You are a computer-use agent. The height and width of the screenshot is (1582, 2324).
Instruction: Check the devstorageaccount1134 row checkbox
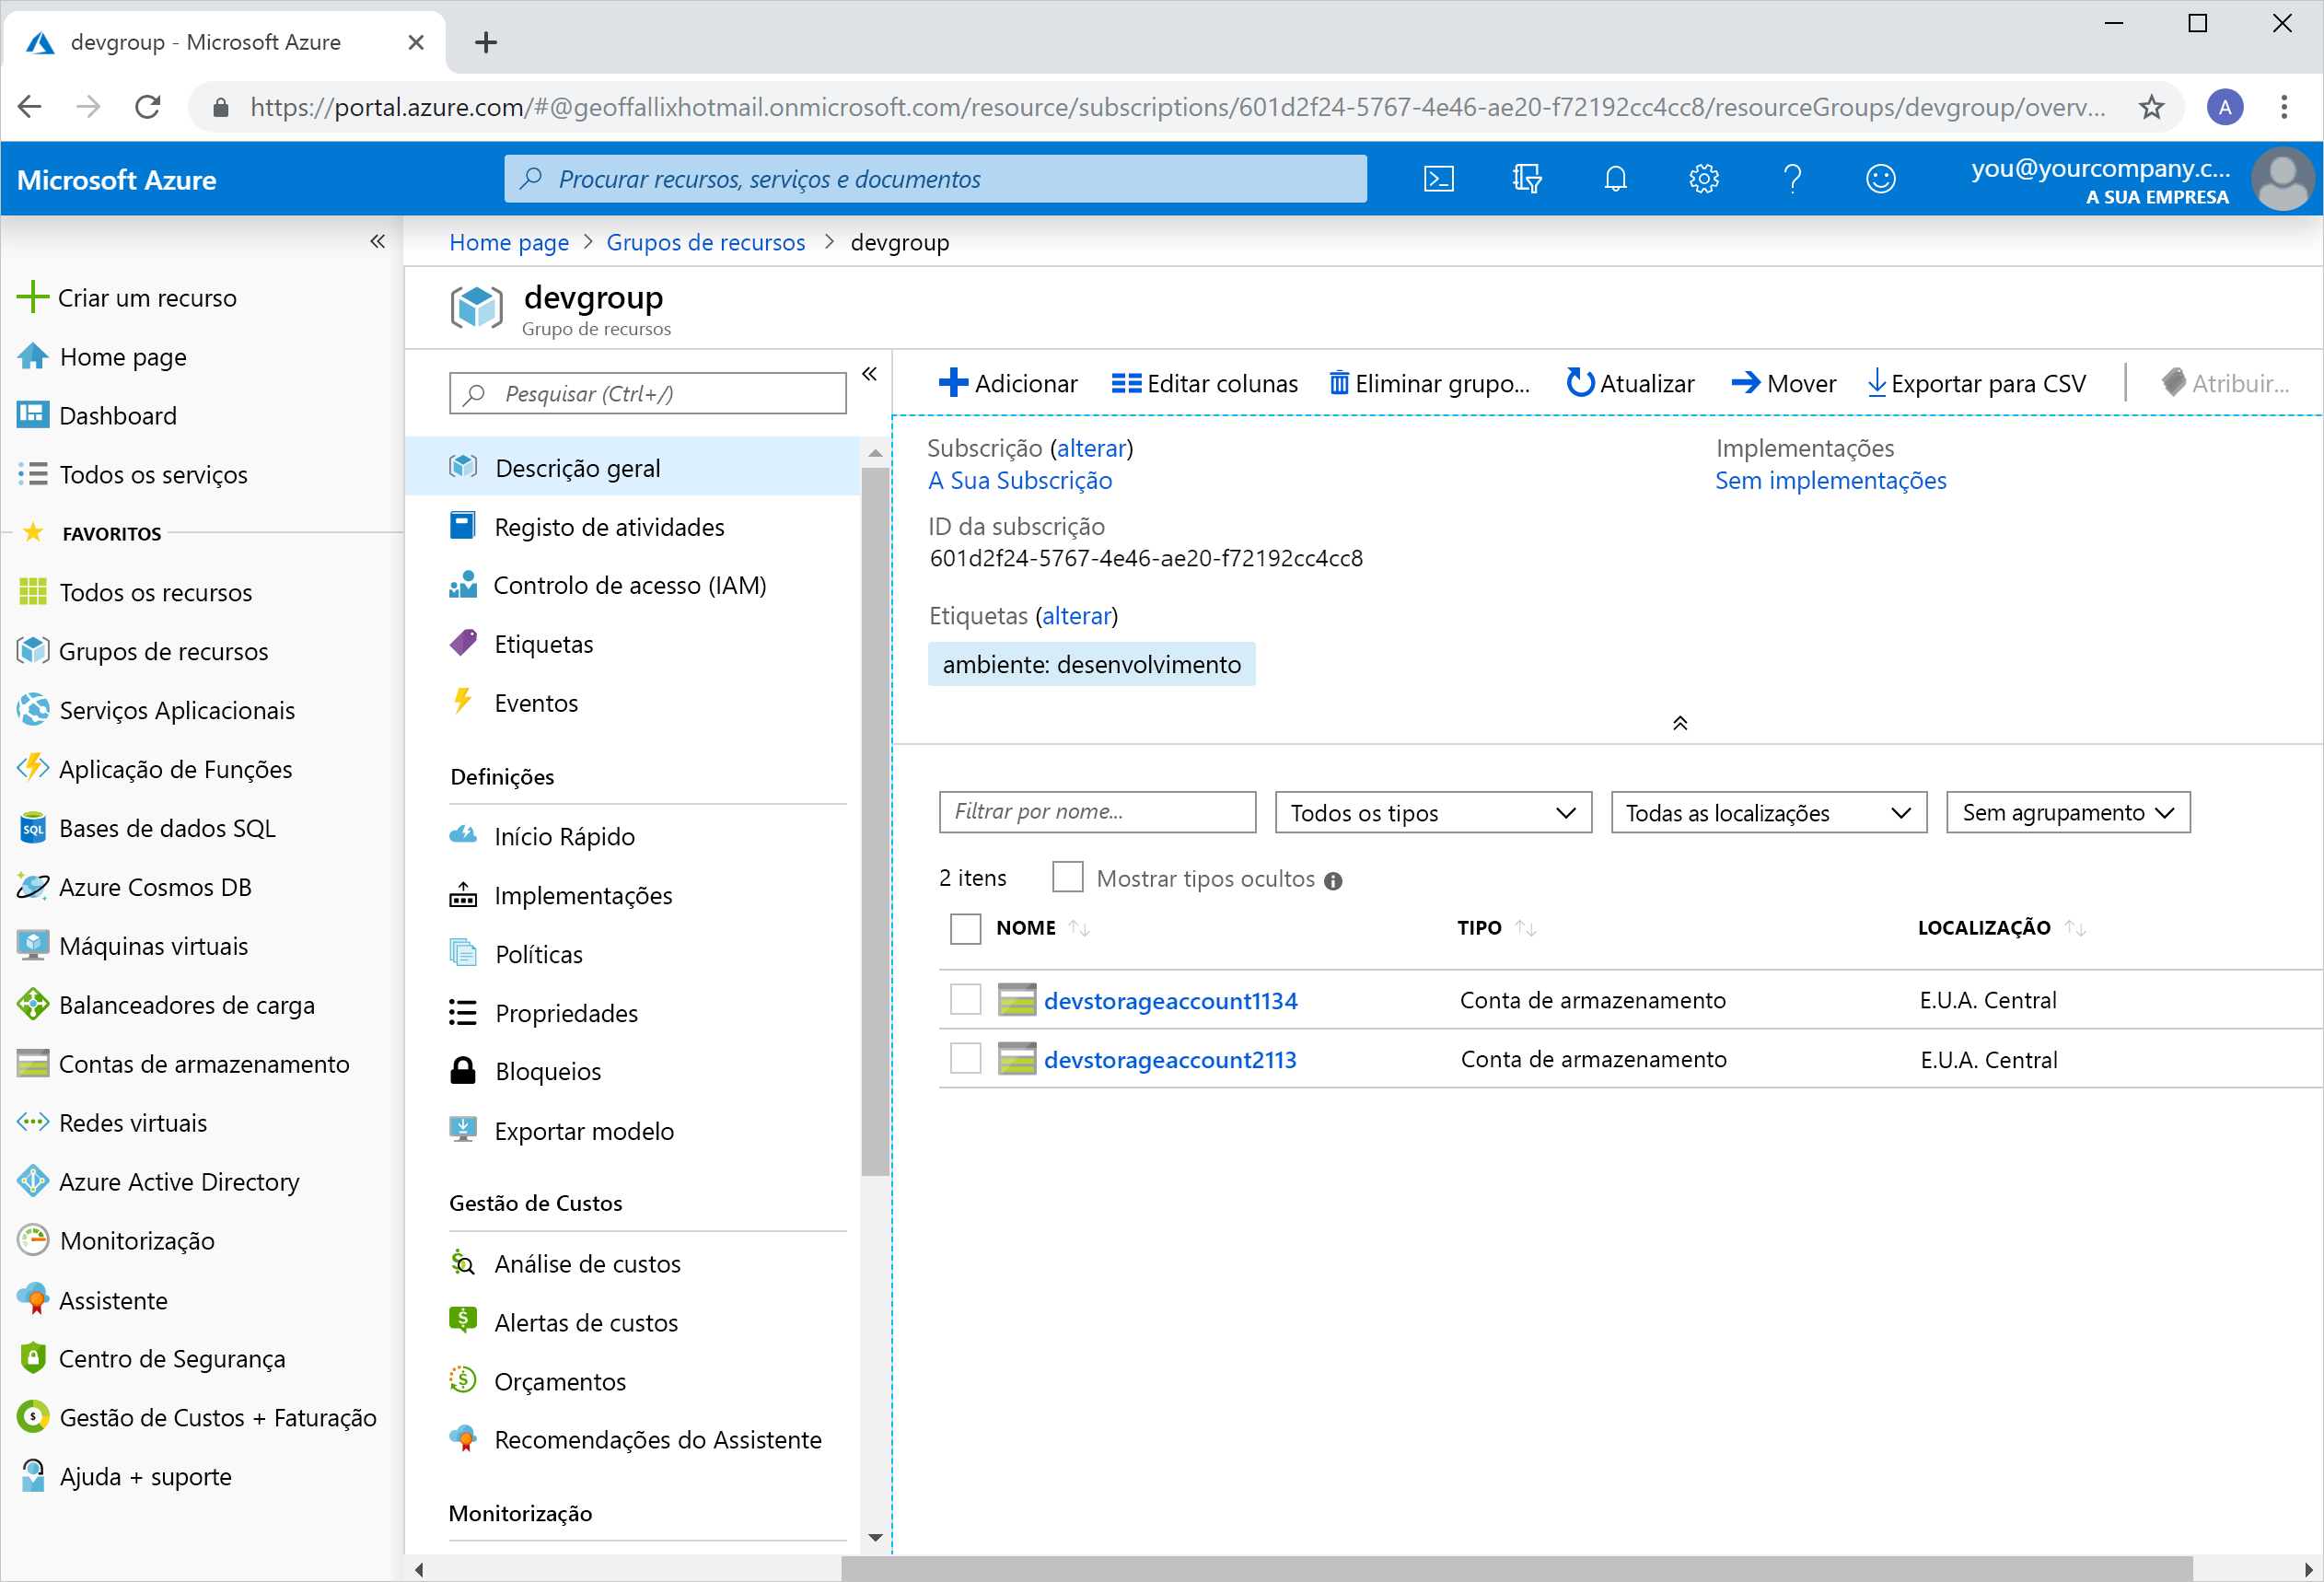tap(963, 999)
